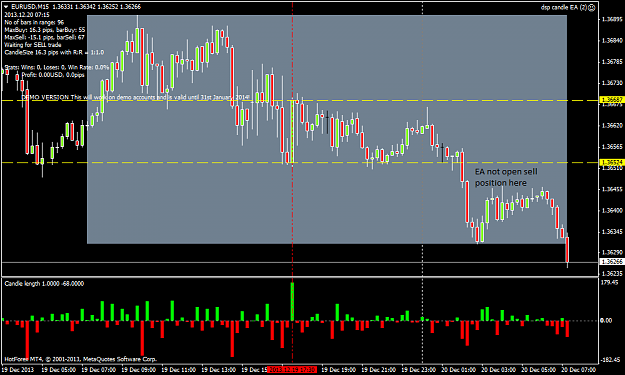Click the DEMO VERSION notice text
The height and width of the screenshot is (375, 625).
(136, 97)
